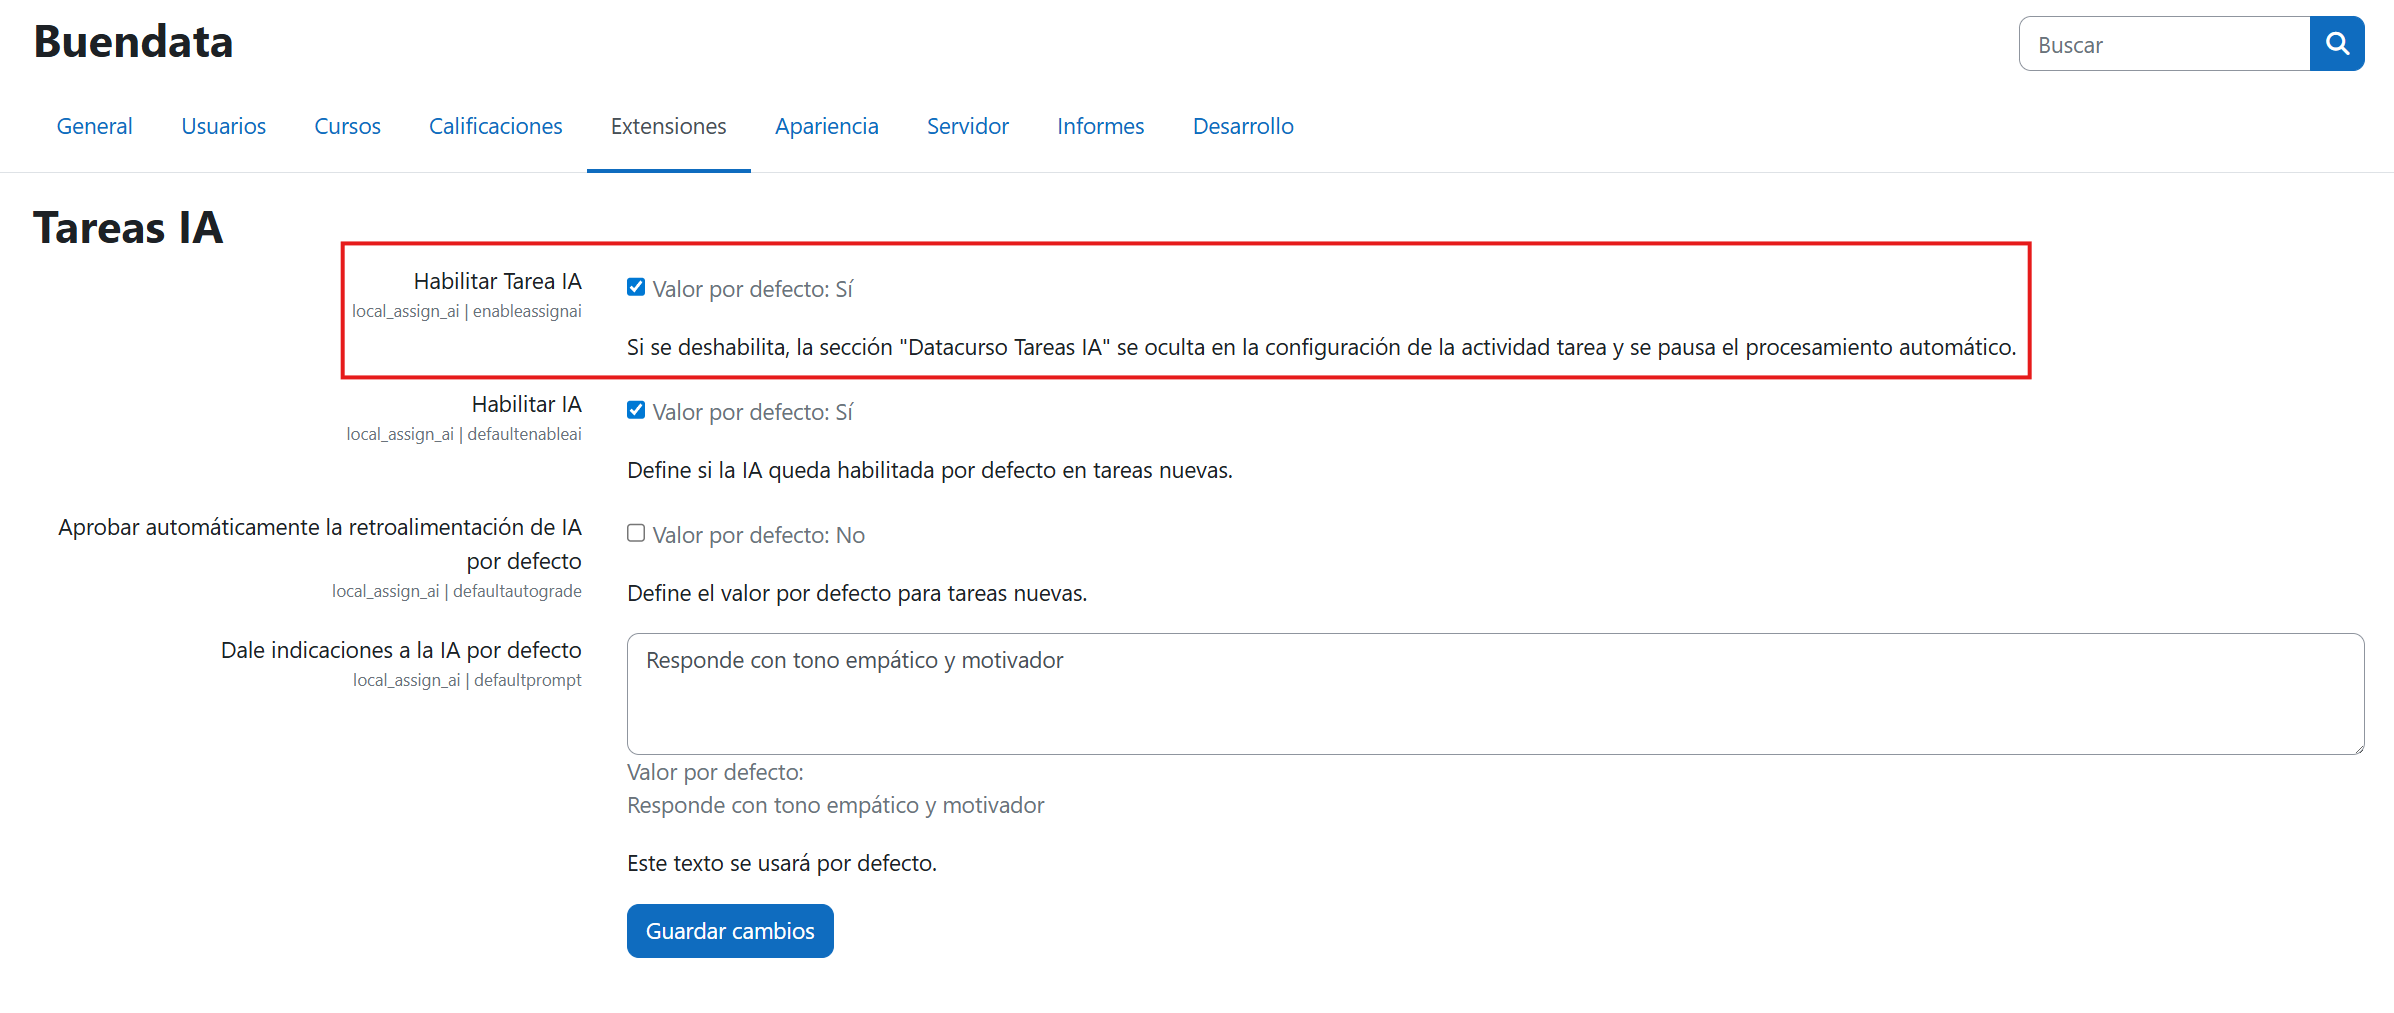This screenshot has height=1013, width=2394.
Task: Click the Buendata site title
Action: pos(133,42)
